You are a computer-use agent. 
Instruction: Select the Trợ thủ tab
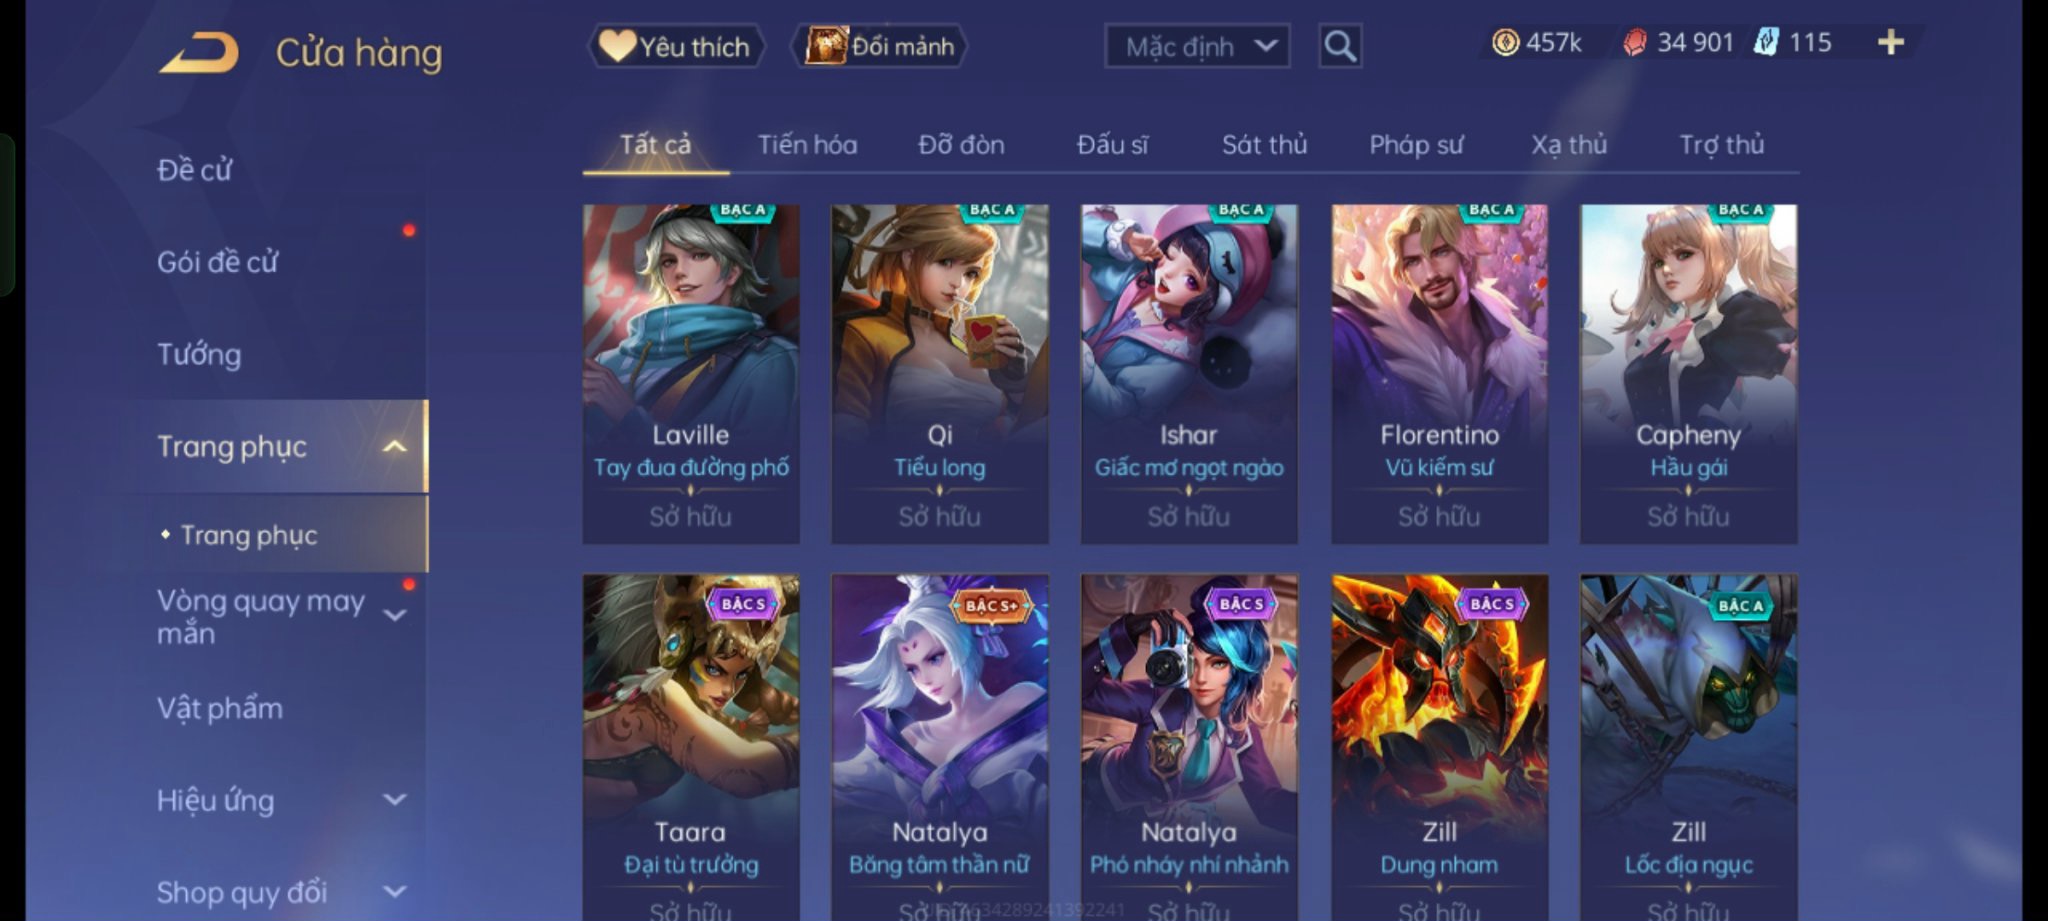1721,145
